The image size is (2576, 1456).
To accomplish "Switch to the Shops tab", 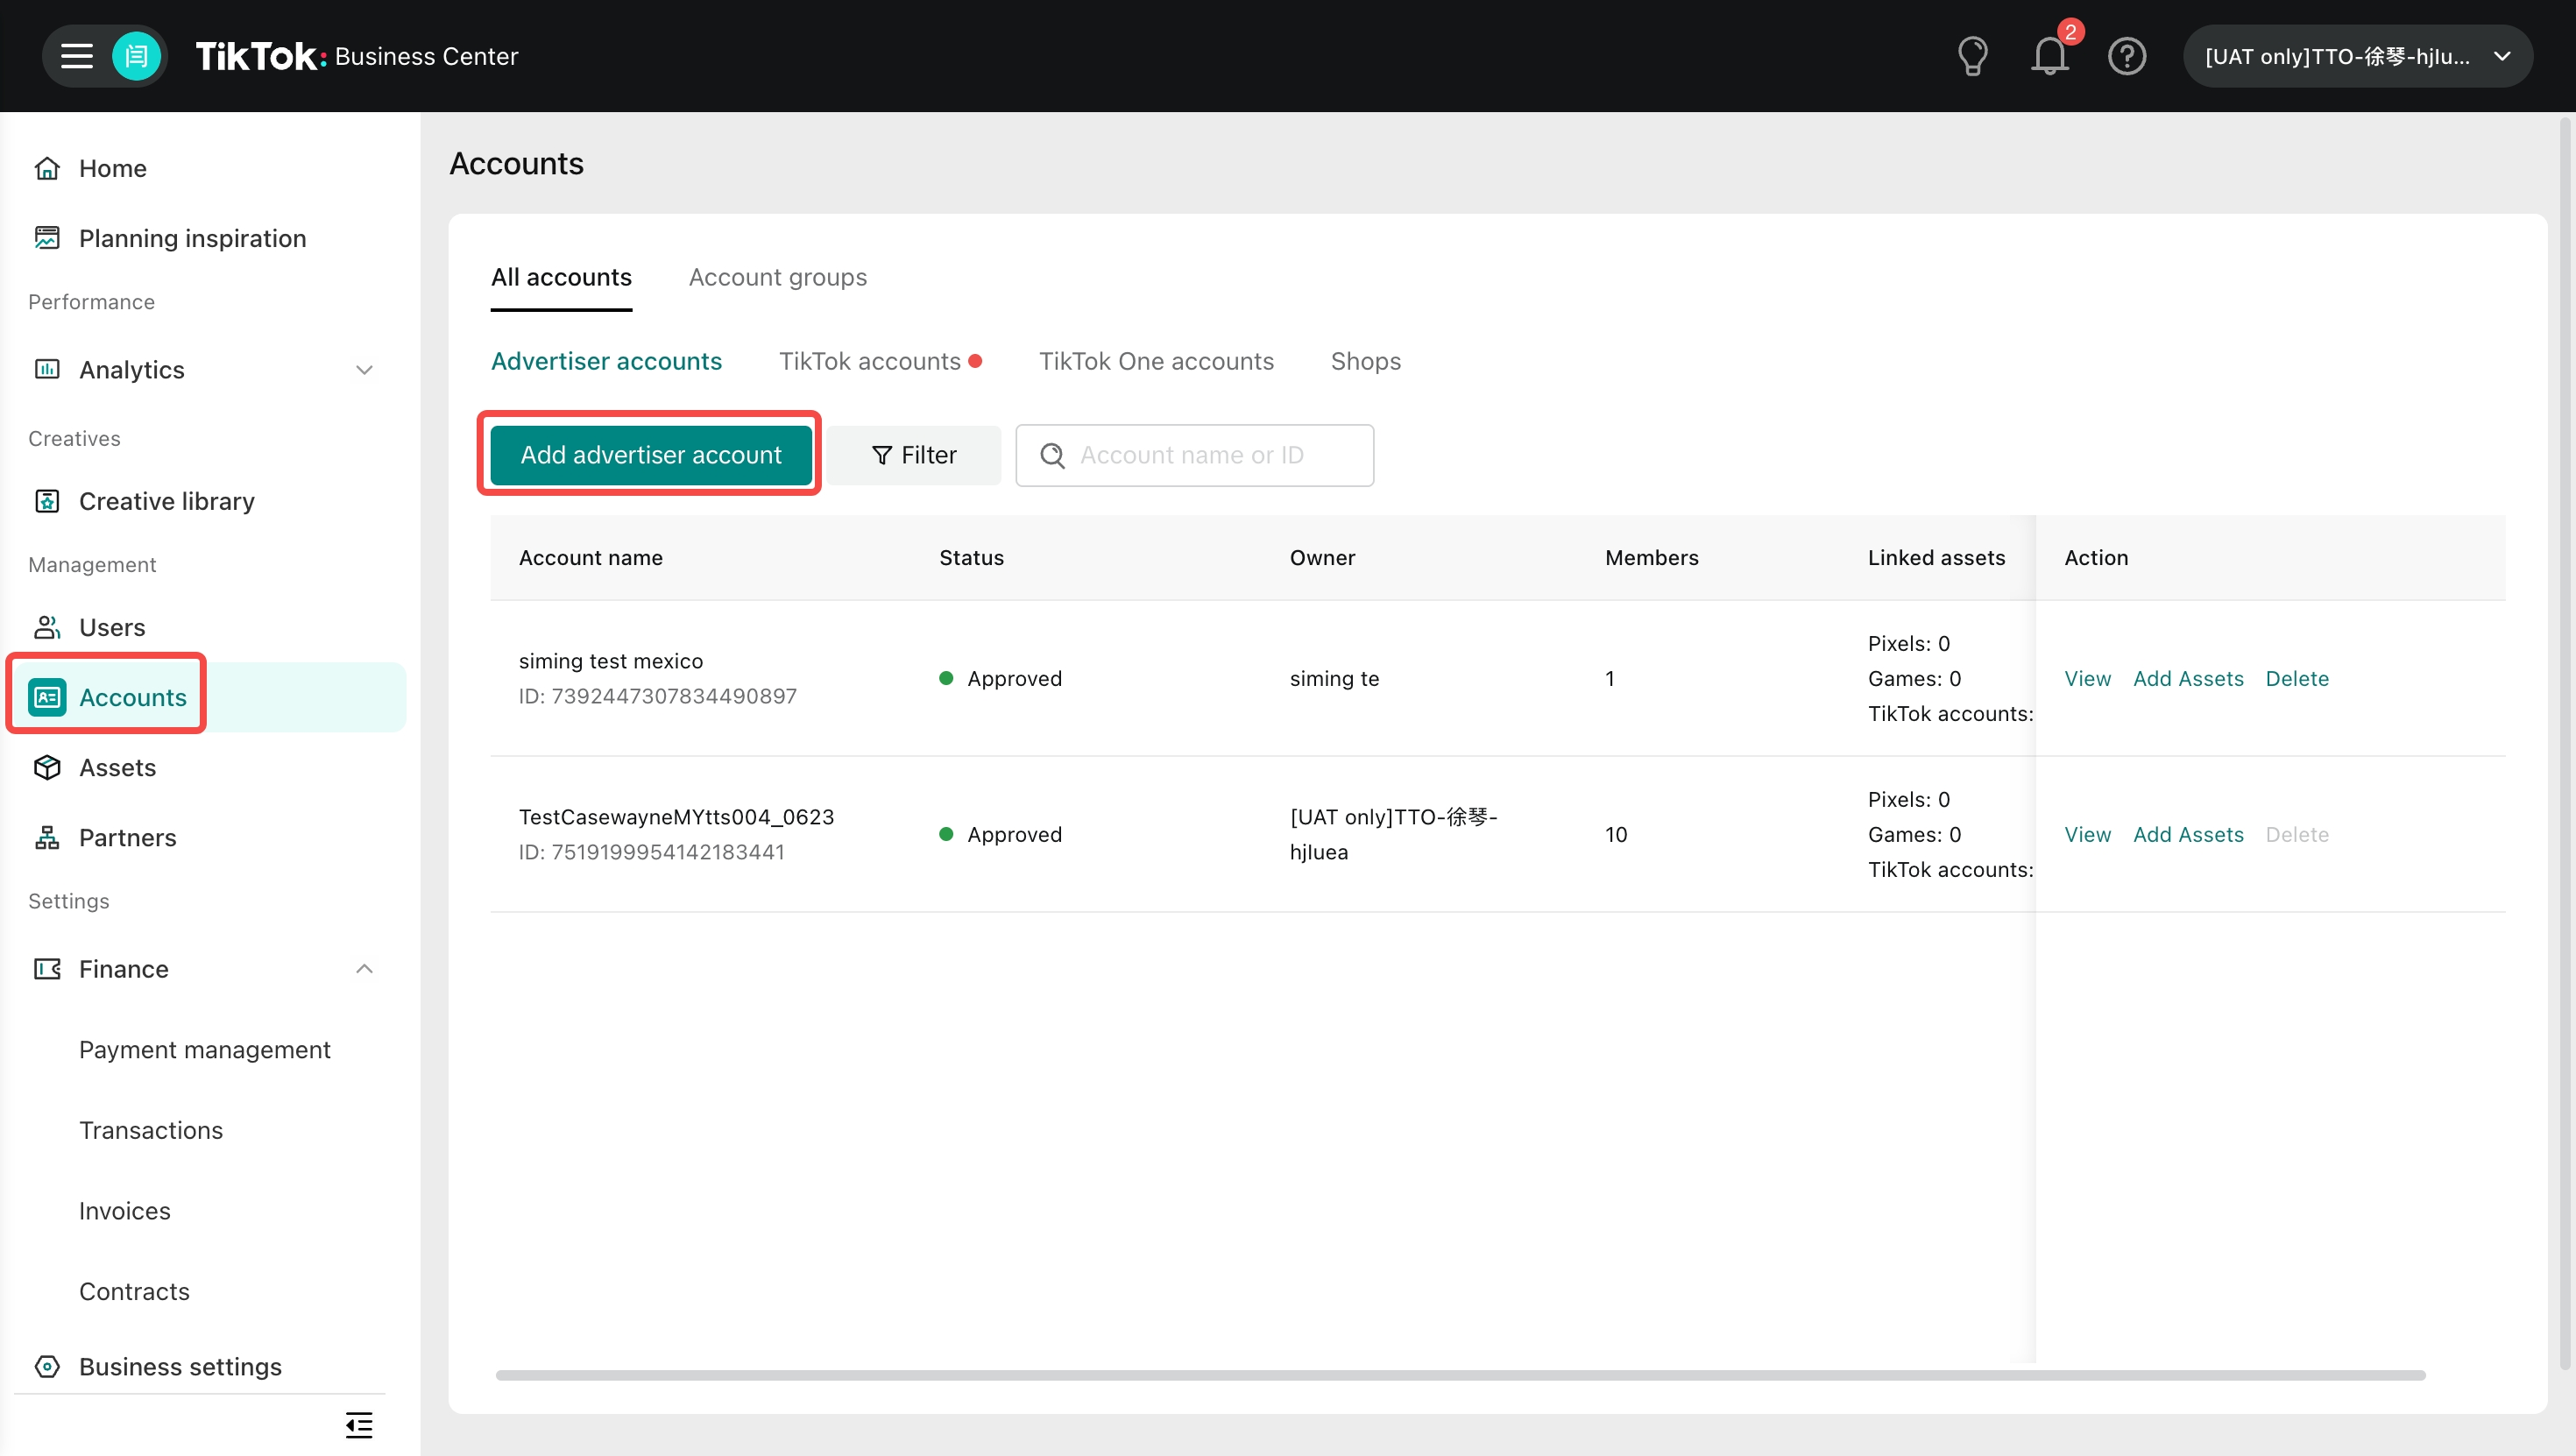I will pos(1365,361).
